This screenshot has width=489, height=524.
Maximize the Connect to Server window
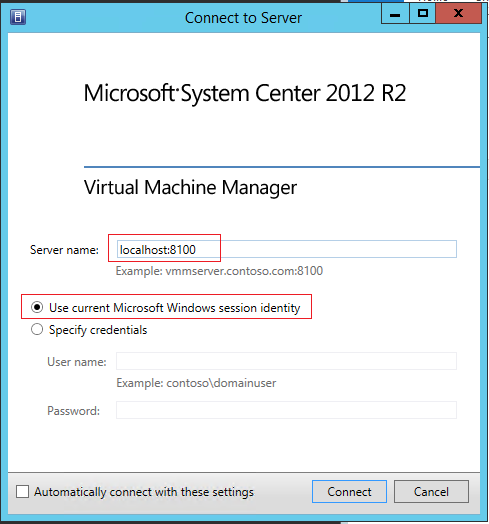423,14
